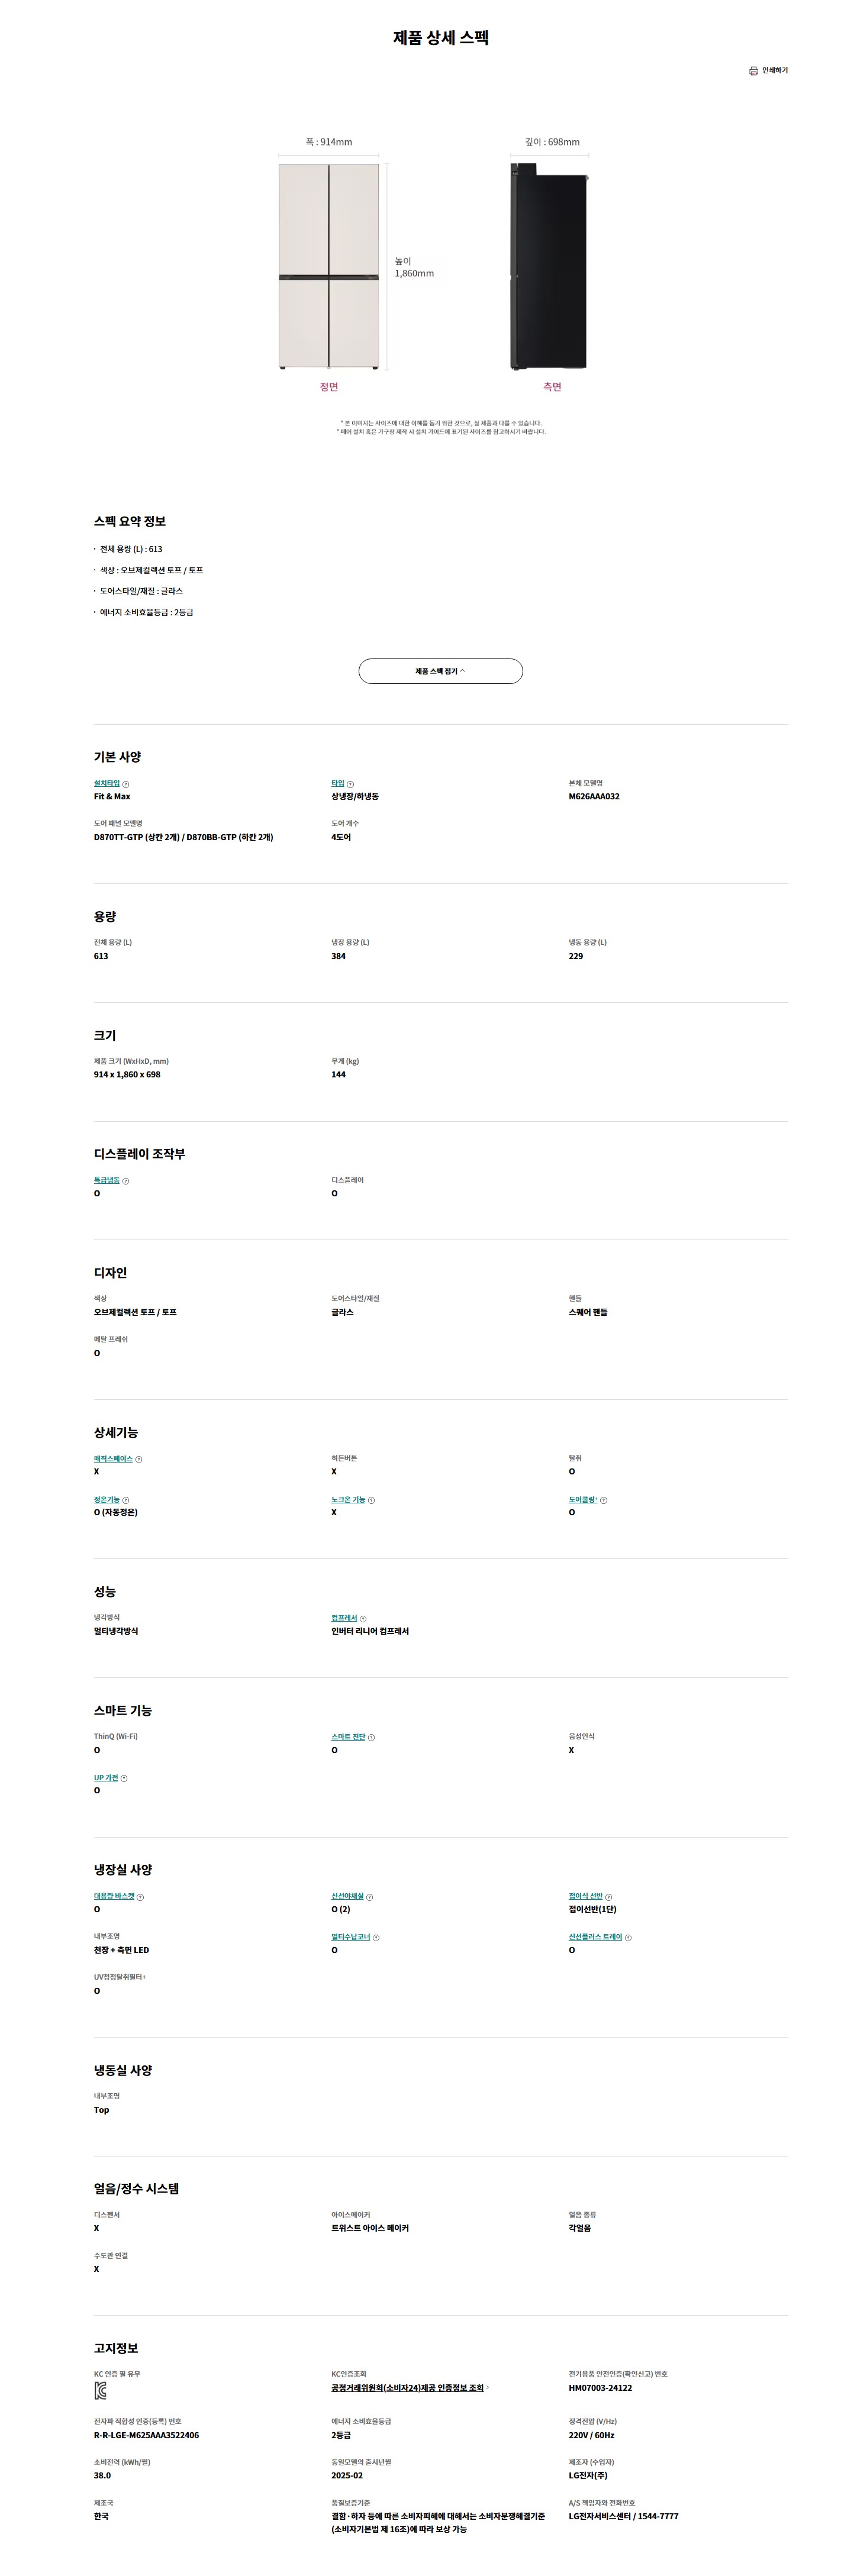Viewport: 854px width, 2576px height.
Task: Open the 정온기능 link
Action: click(107, 1500)
